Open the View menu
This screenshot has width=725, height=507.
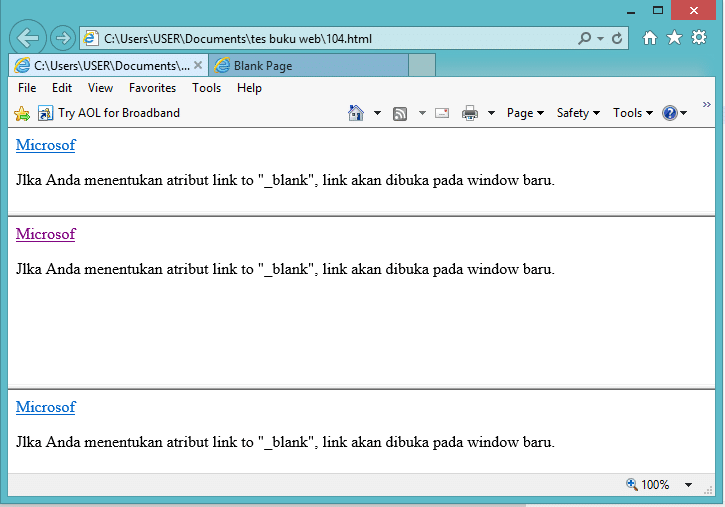click(x=100, y=88)
